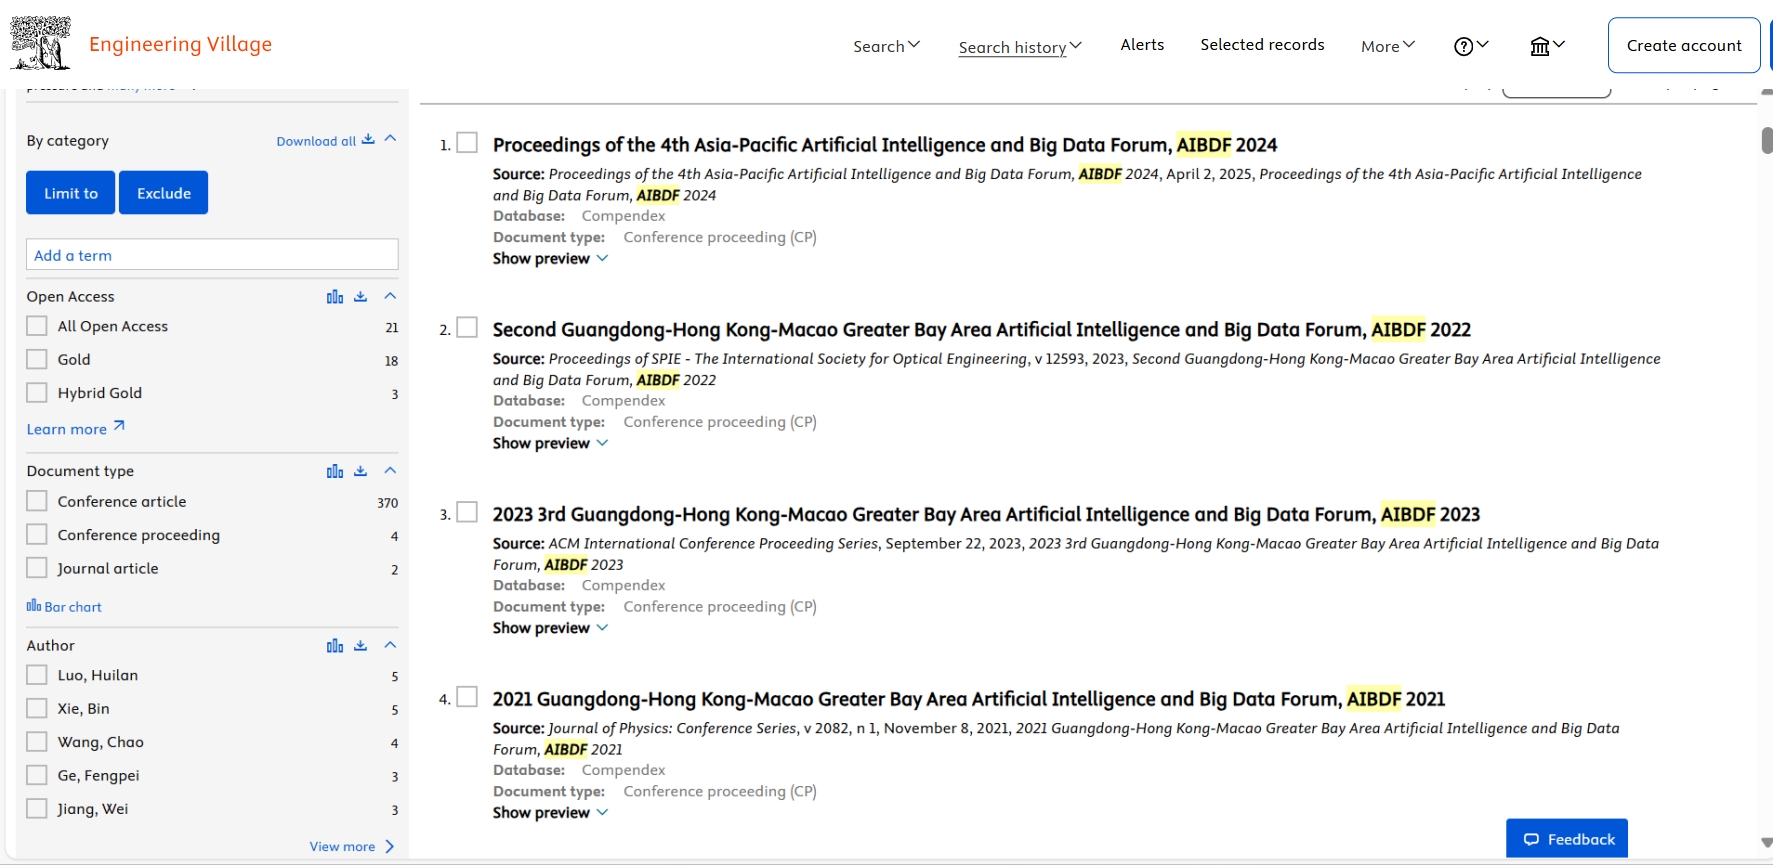Select result 2 AIBDF 2022 checkbox
This screenshot has height=865, width=1773.
click(x=467, y=328)
